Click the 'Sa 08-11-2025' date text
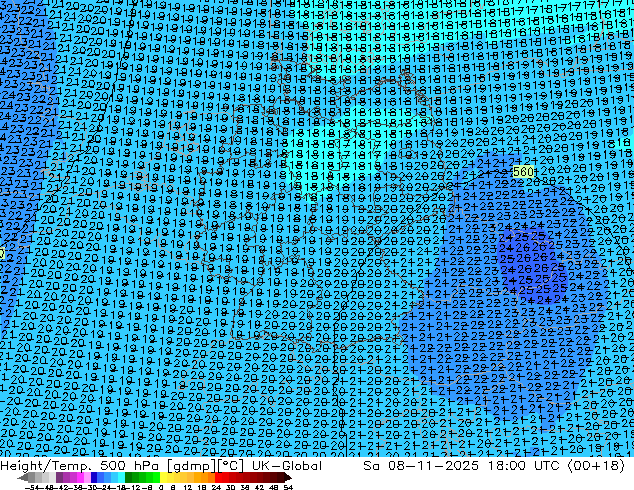 [x=421, y=466]
